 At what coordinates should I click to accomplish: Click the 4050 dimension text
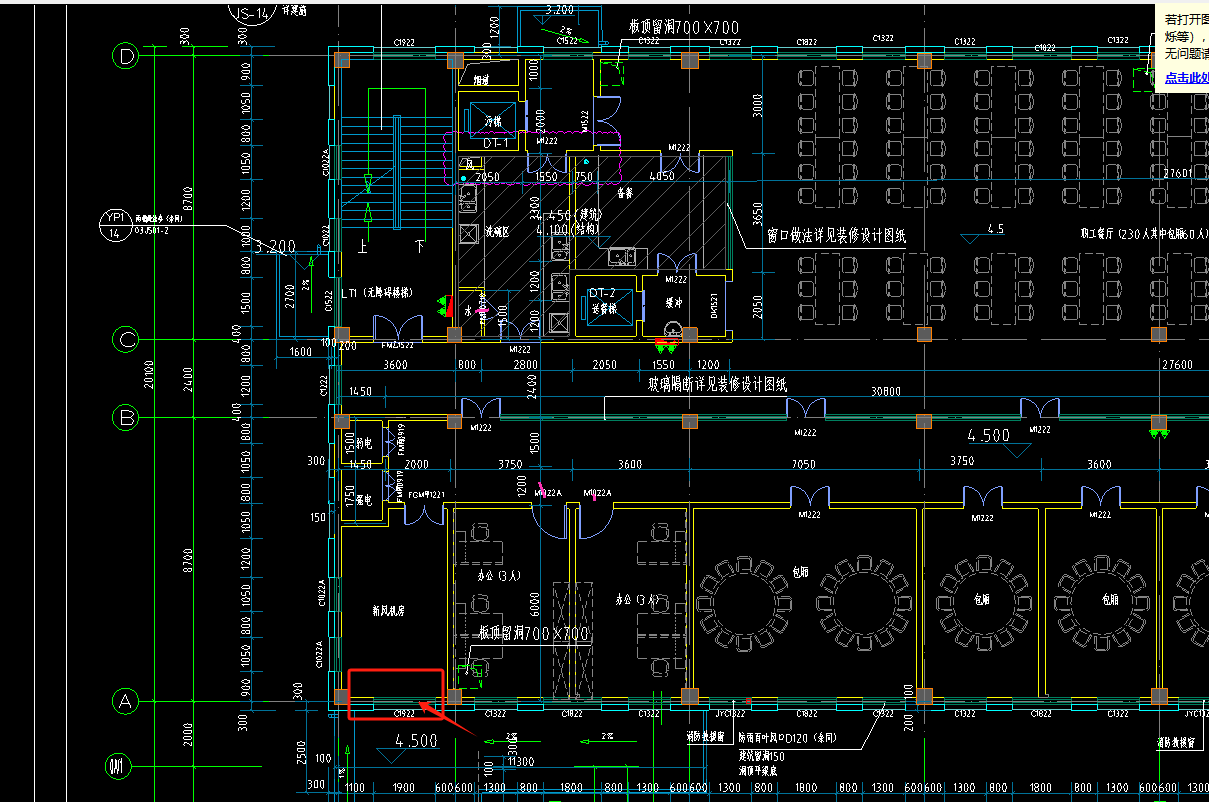(x=661, y=176)
